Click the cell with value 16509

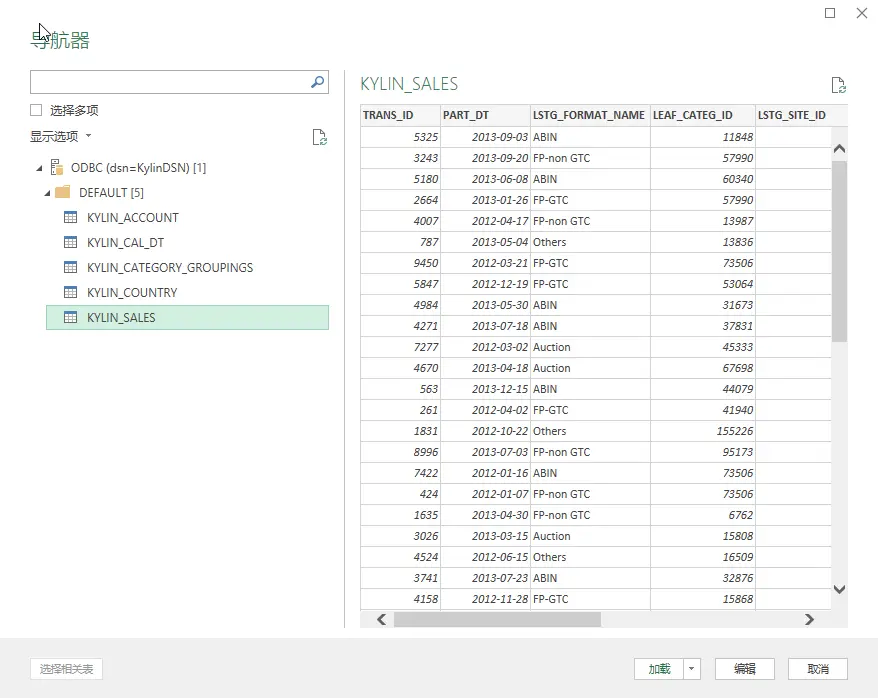(703, 557)
